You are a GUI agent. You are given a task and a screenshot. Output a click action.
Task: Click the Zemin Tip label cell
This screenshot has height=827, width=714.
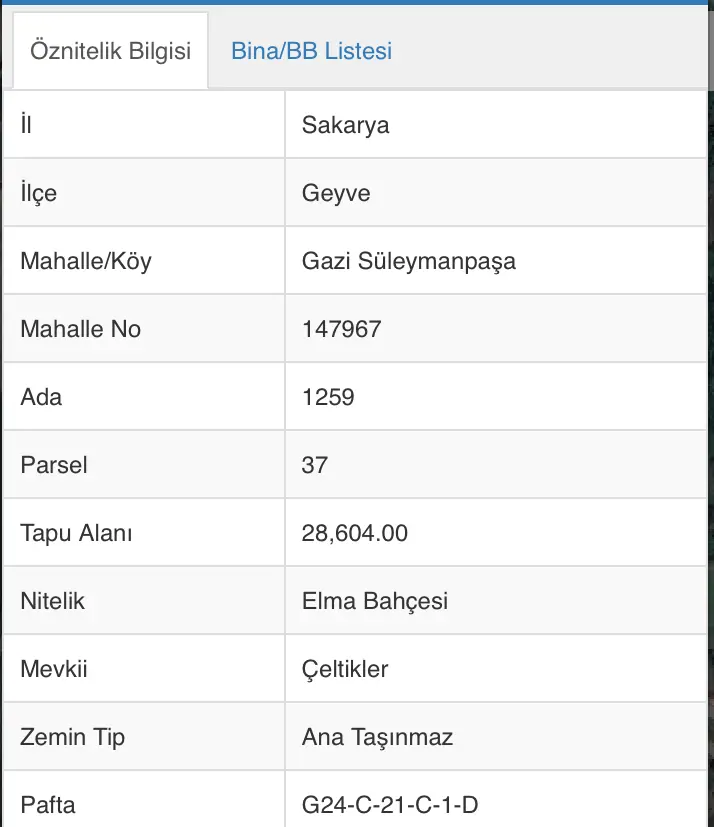(144, 737)
